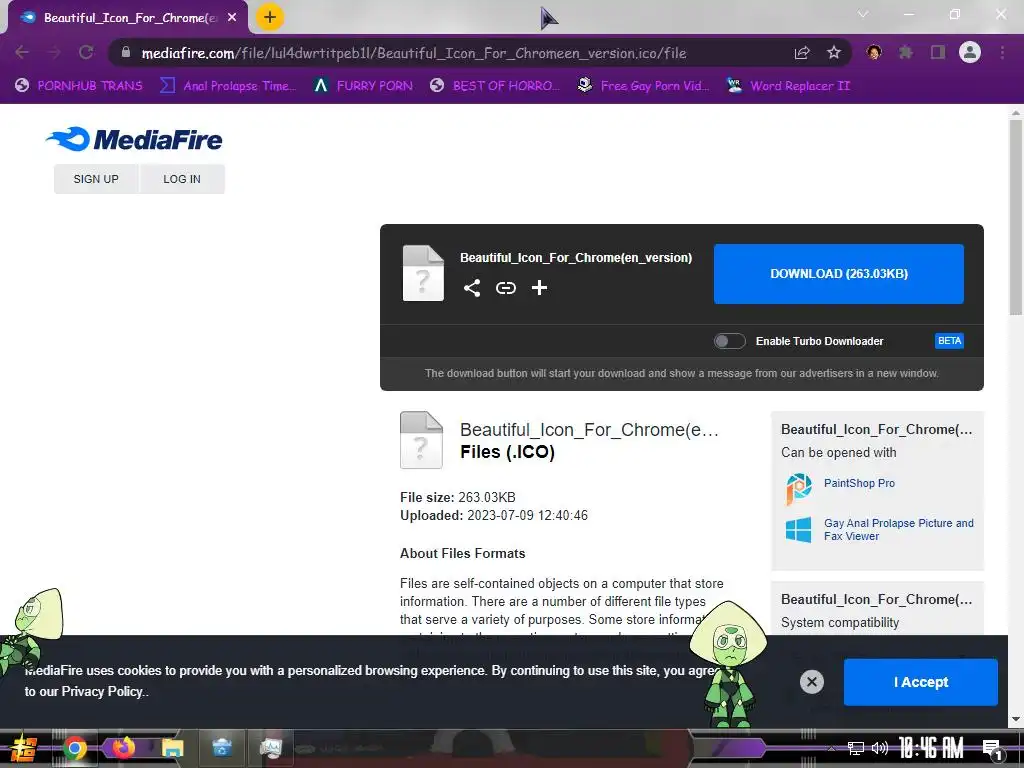Click the Files (.ICO) heading

pyautogui.click(x=507, y=452)
